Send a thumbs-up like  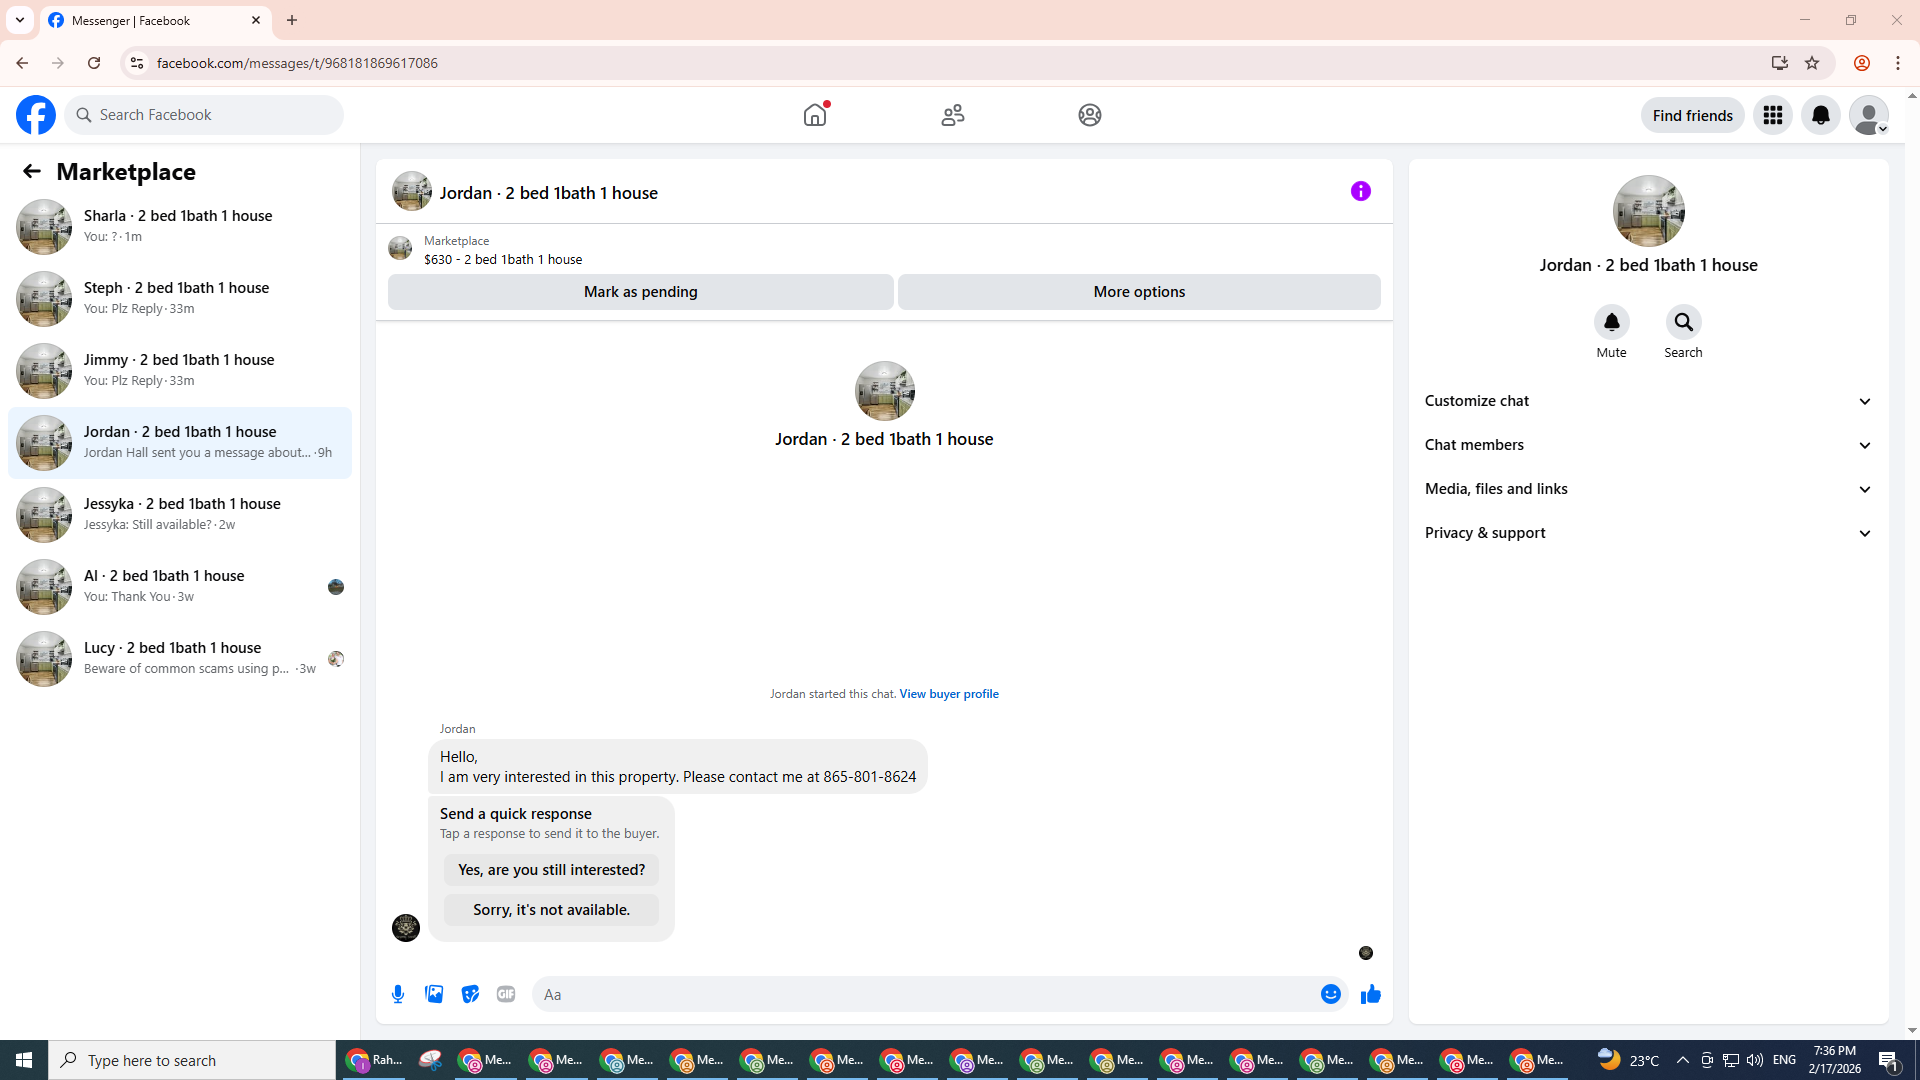[1370, 994]
